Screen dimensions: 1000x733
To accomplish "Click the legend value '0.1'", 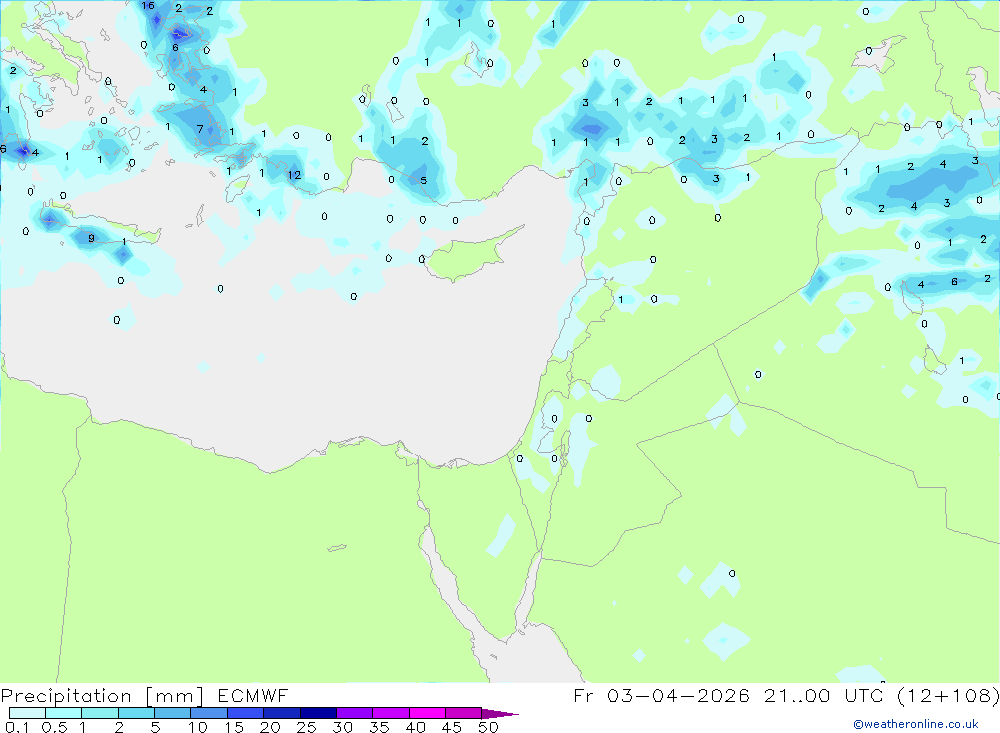I will pos(17,727).
